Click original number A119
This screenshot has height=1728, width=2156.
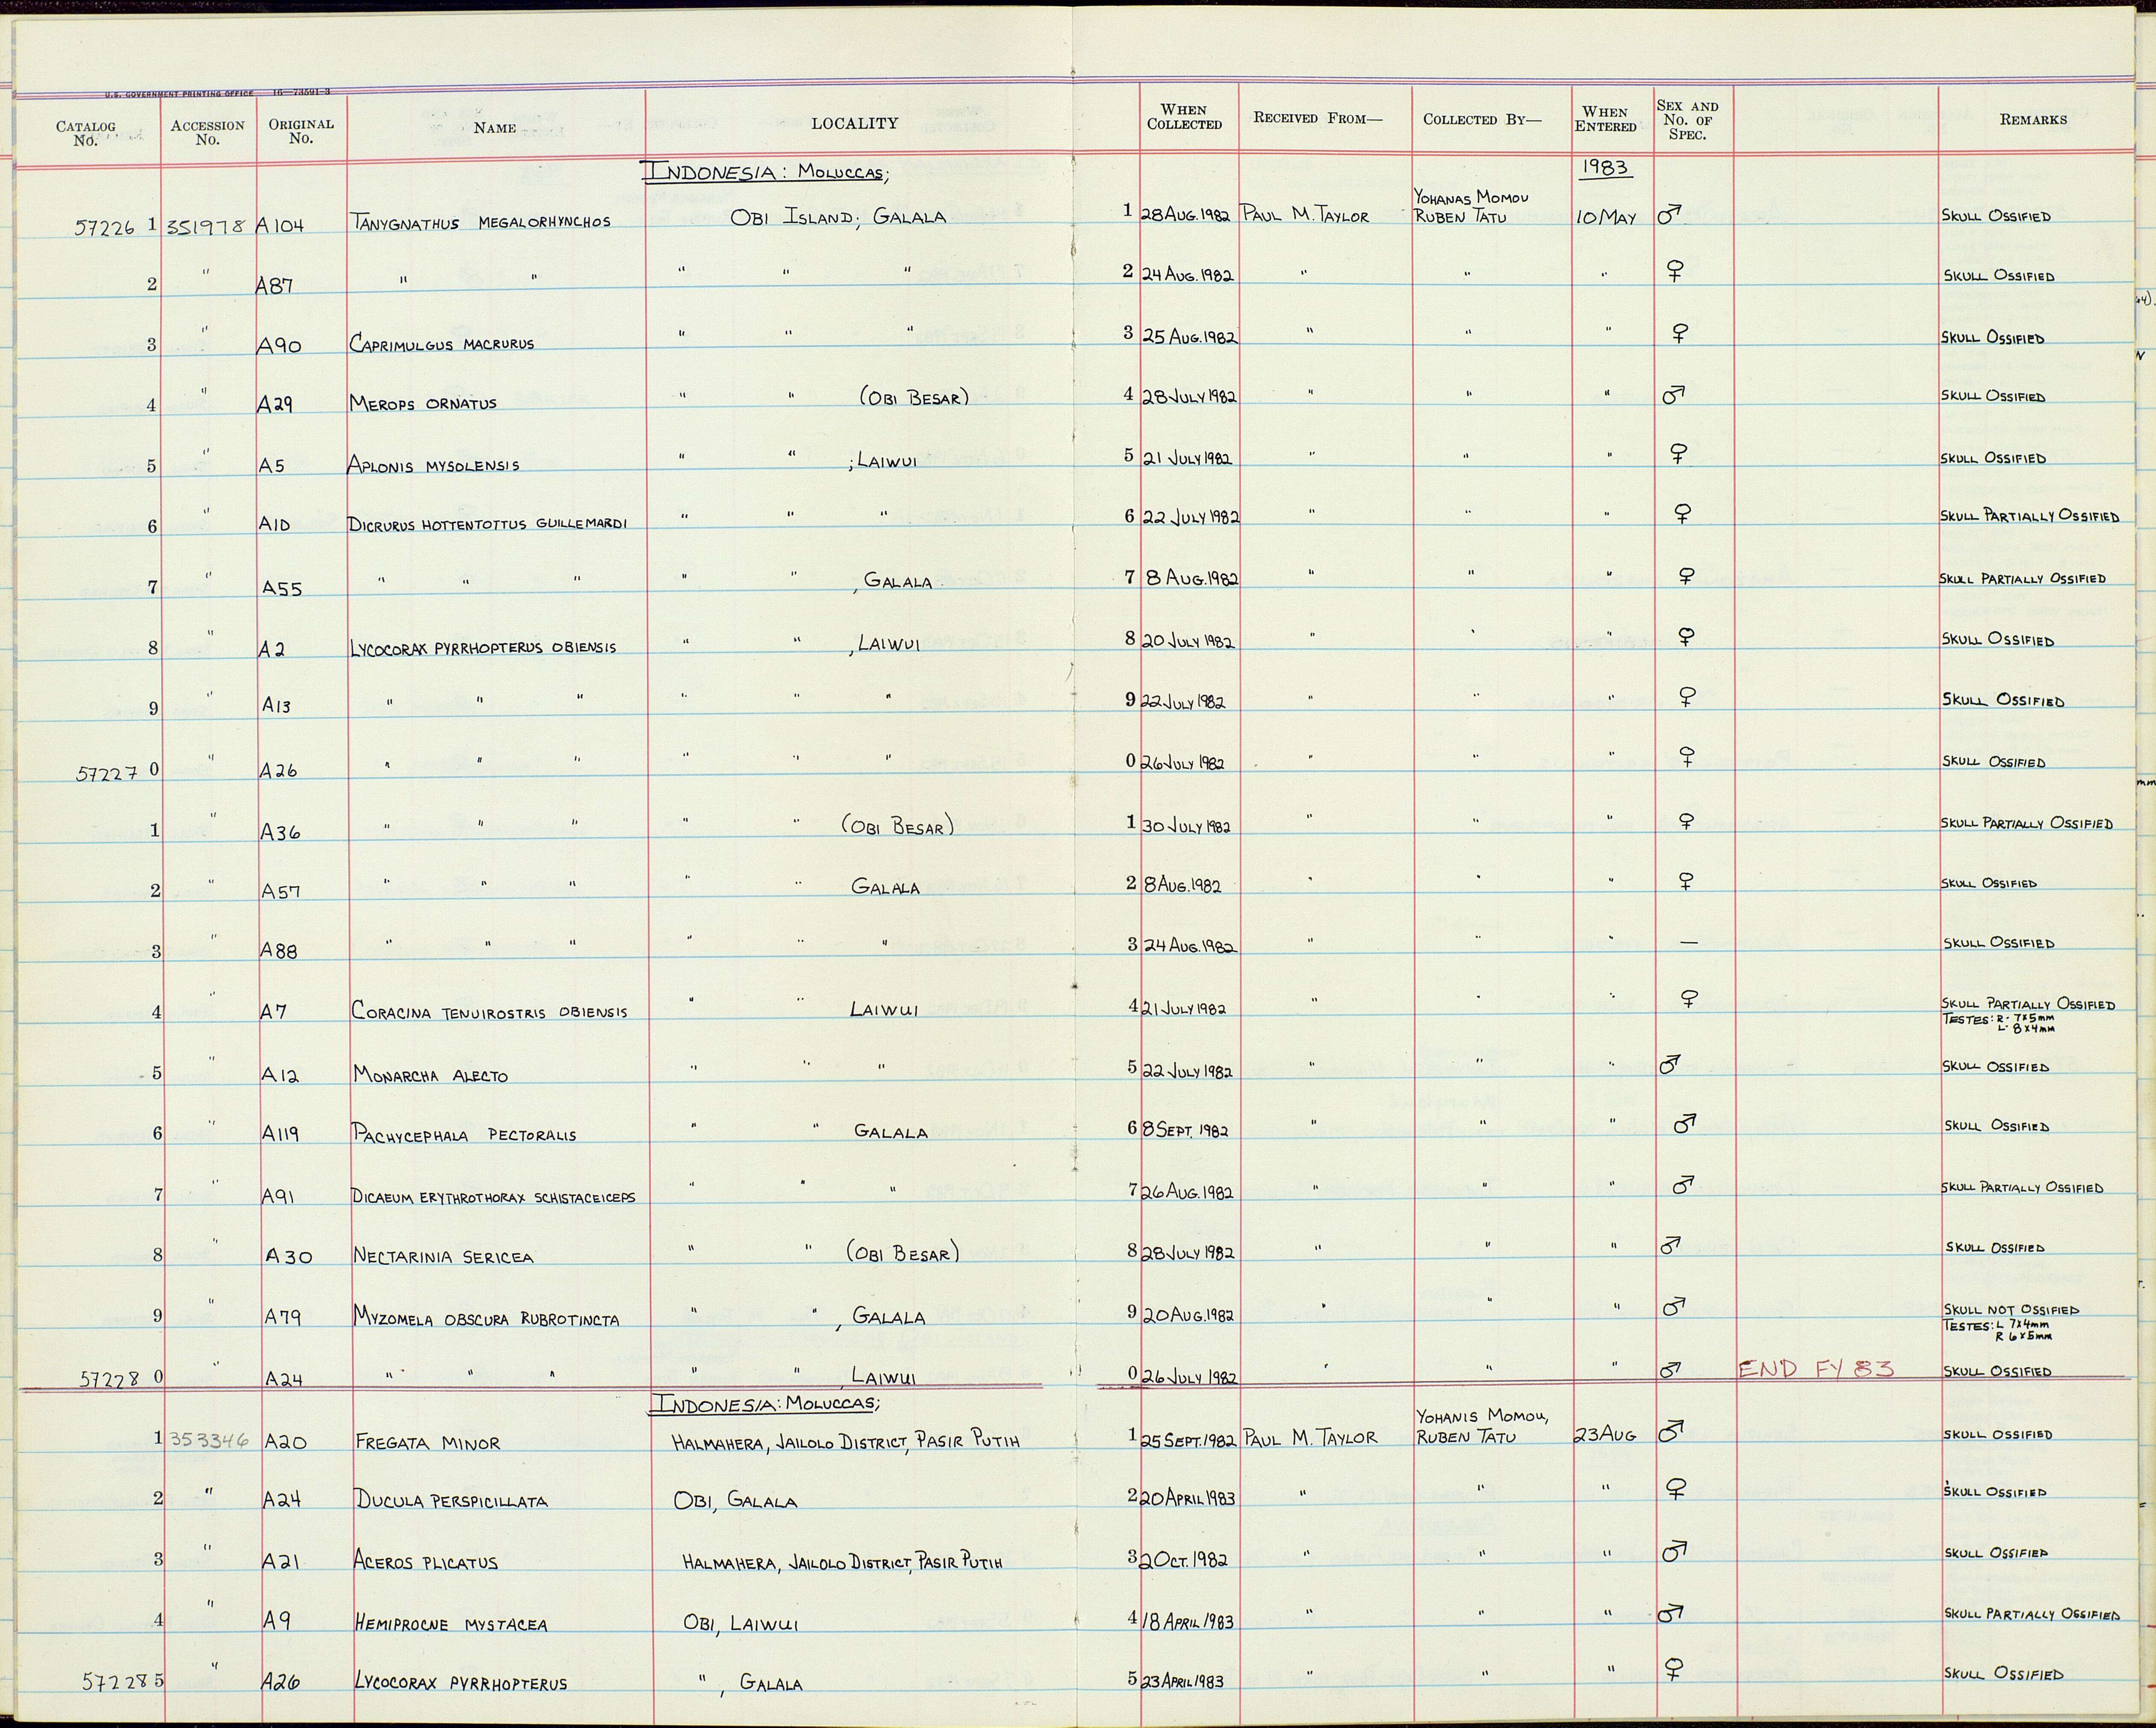pos(280,1133)
